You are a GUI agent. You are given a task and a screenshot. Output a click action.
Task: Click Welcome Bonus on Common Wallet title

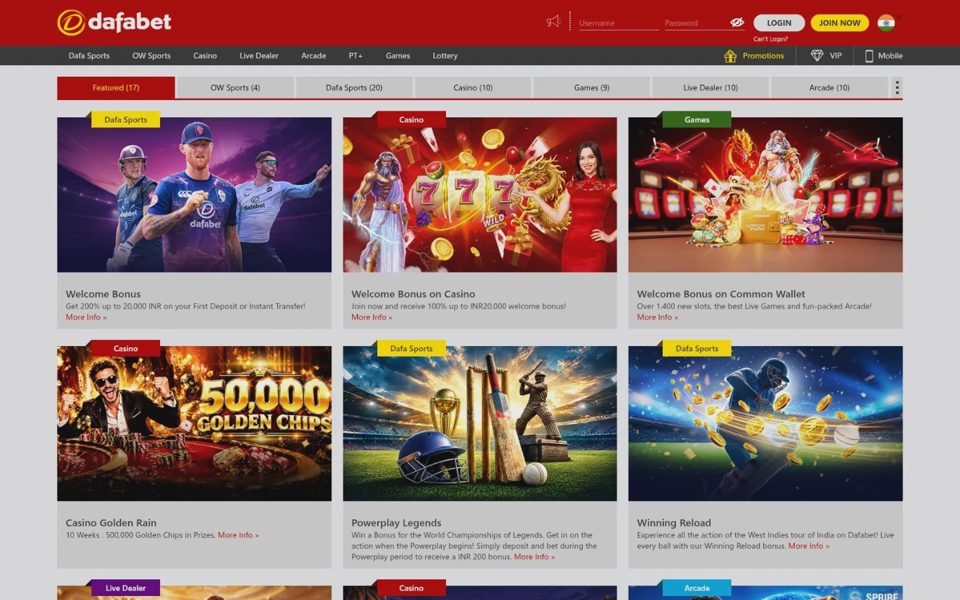(721, 294)
